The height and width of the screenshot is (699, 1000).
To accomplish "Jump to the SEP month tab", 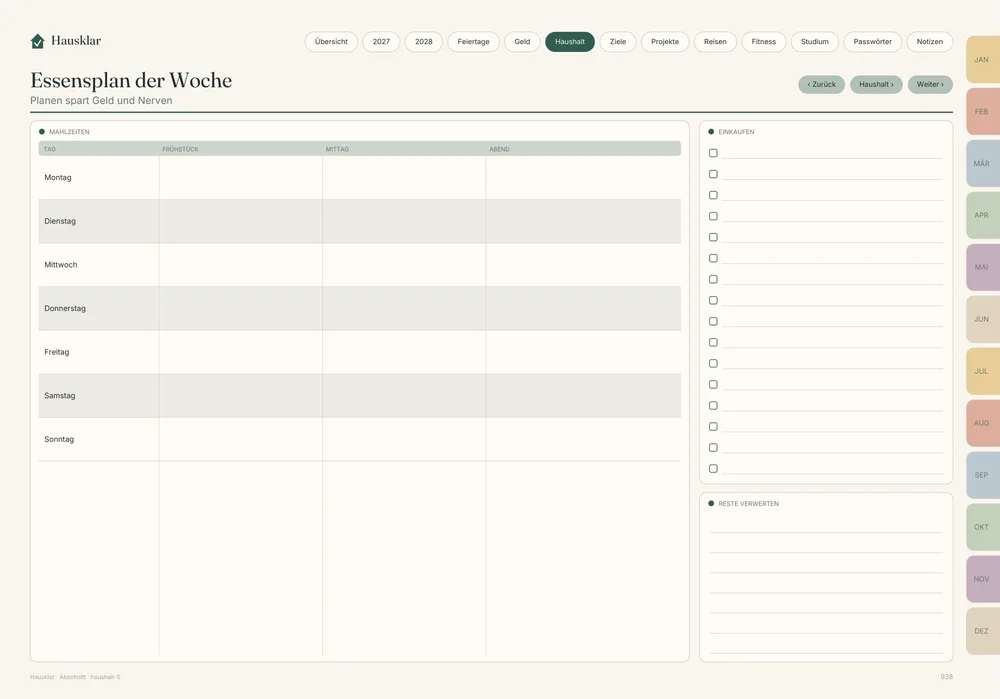I will point(983,475).
